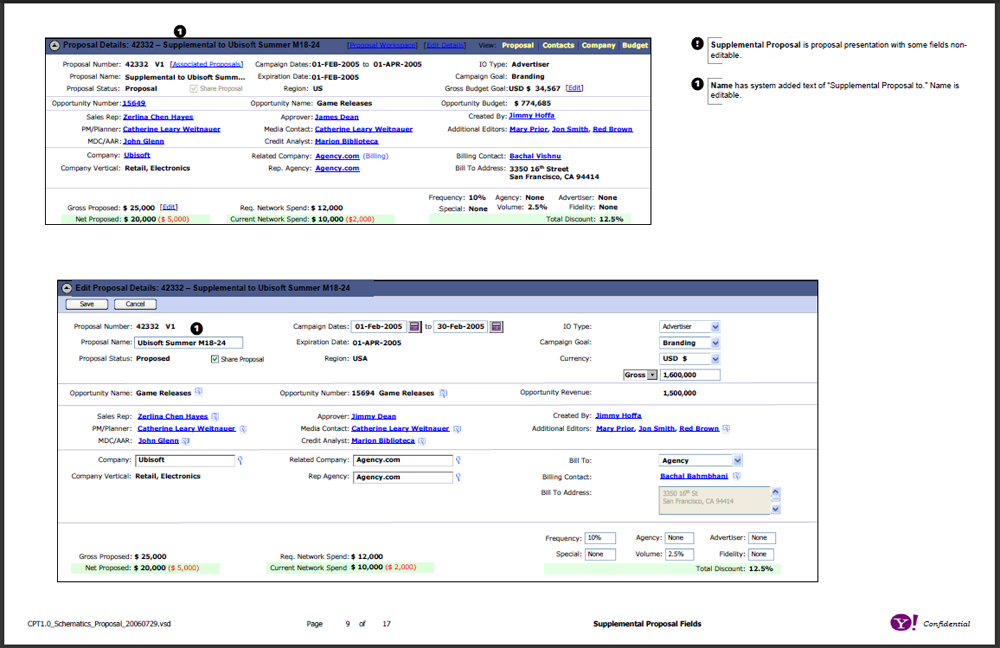Click the Yahoo! logo at bottom right
The image size is (1000, 648).
pyautogui.click(x=903, y=622)
